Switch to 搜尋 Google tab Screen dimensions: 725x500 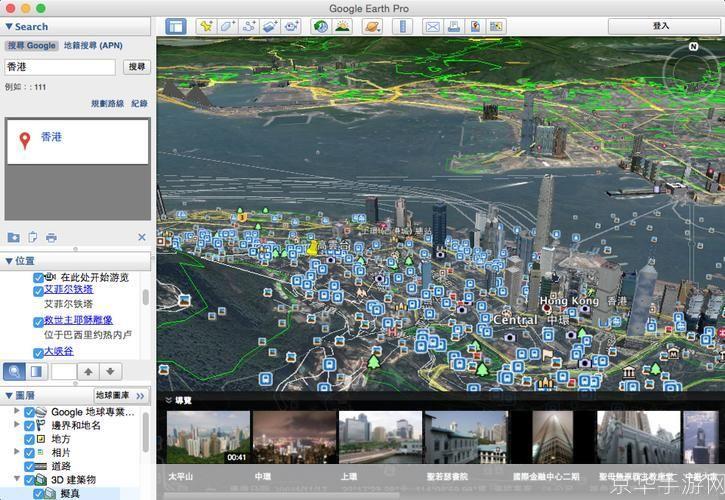(x=31, y=45)
